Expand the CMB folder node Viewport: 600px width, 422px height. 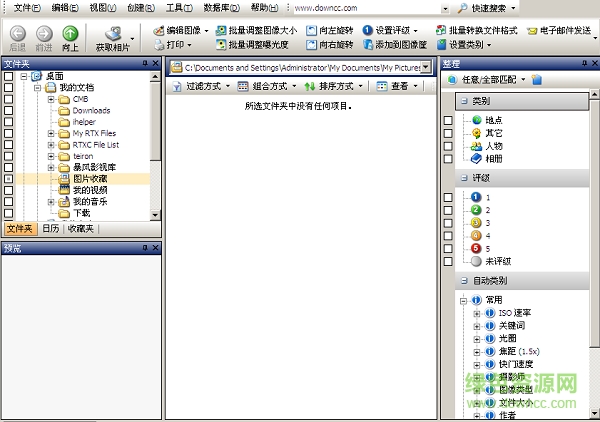pyautogui.click(x=51, y=99)
